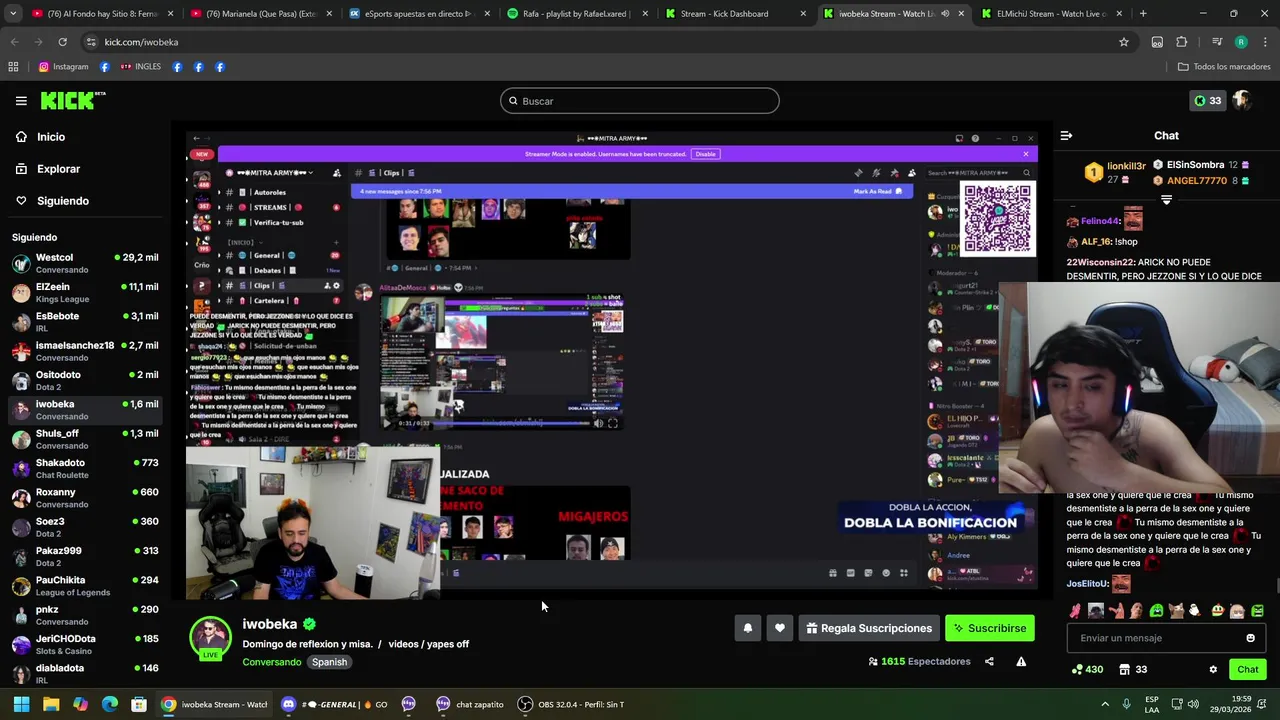1280x720 pixels.
Task: Click chat user 22Wisconsin22
Action: [x=1100, y=262]
